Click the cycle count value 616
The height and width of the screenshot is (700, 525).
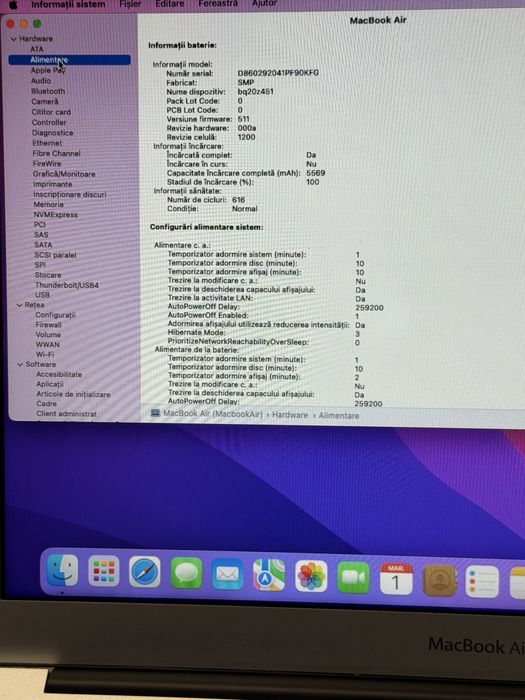(x=238, y=200)
